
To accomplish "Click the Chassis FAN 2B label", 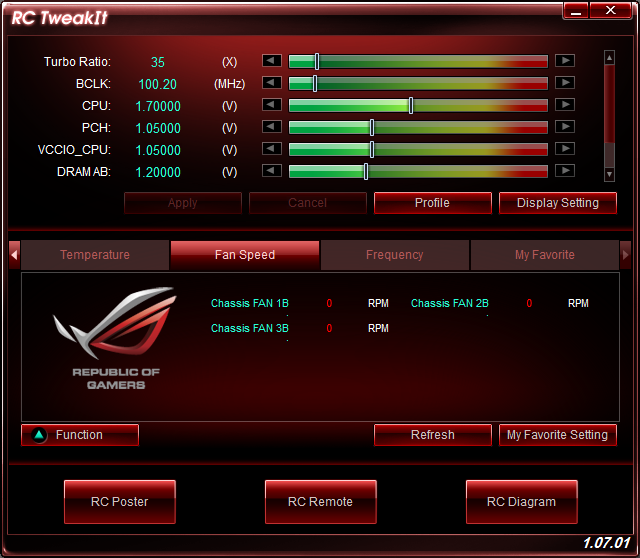I will tap(450, 303).
